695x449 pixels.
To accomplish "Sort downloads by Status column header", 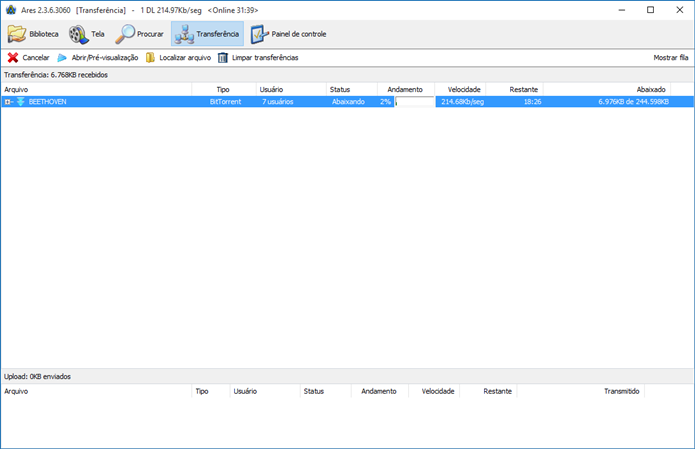I will 352,90.
